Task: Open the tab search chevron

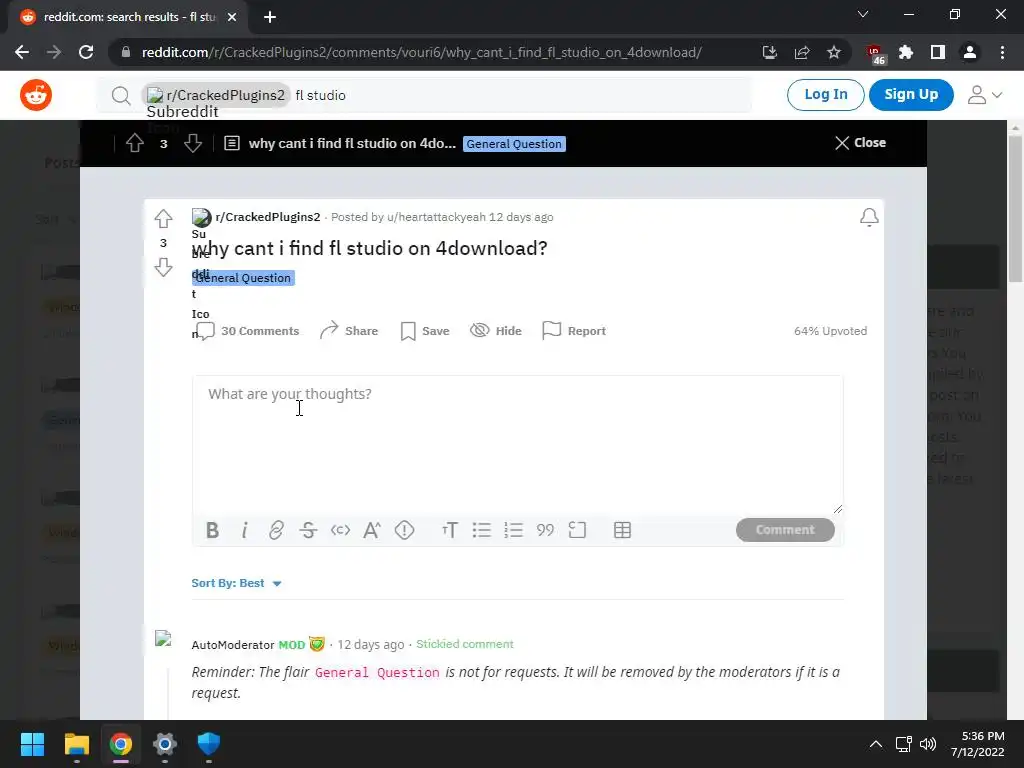Action: [863, 14]
